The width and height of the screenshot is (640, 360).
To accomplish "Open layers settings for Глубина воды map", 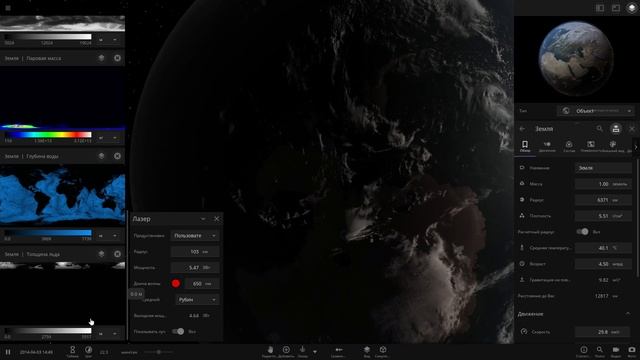I will 102,156.
